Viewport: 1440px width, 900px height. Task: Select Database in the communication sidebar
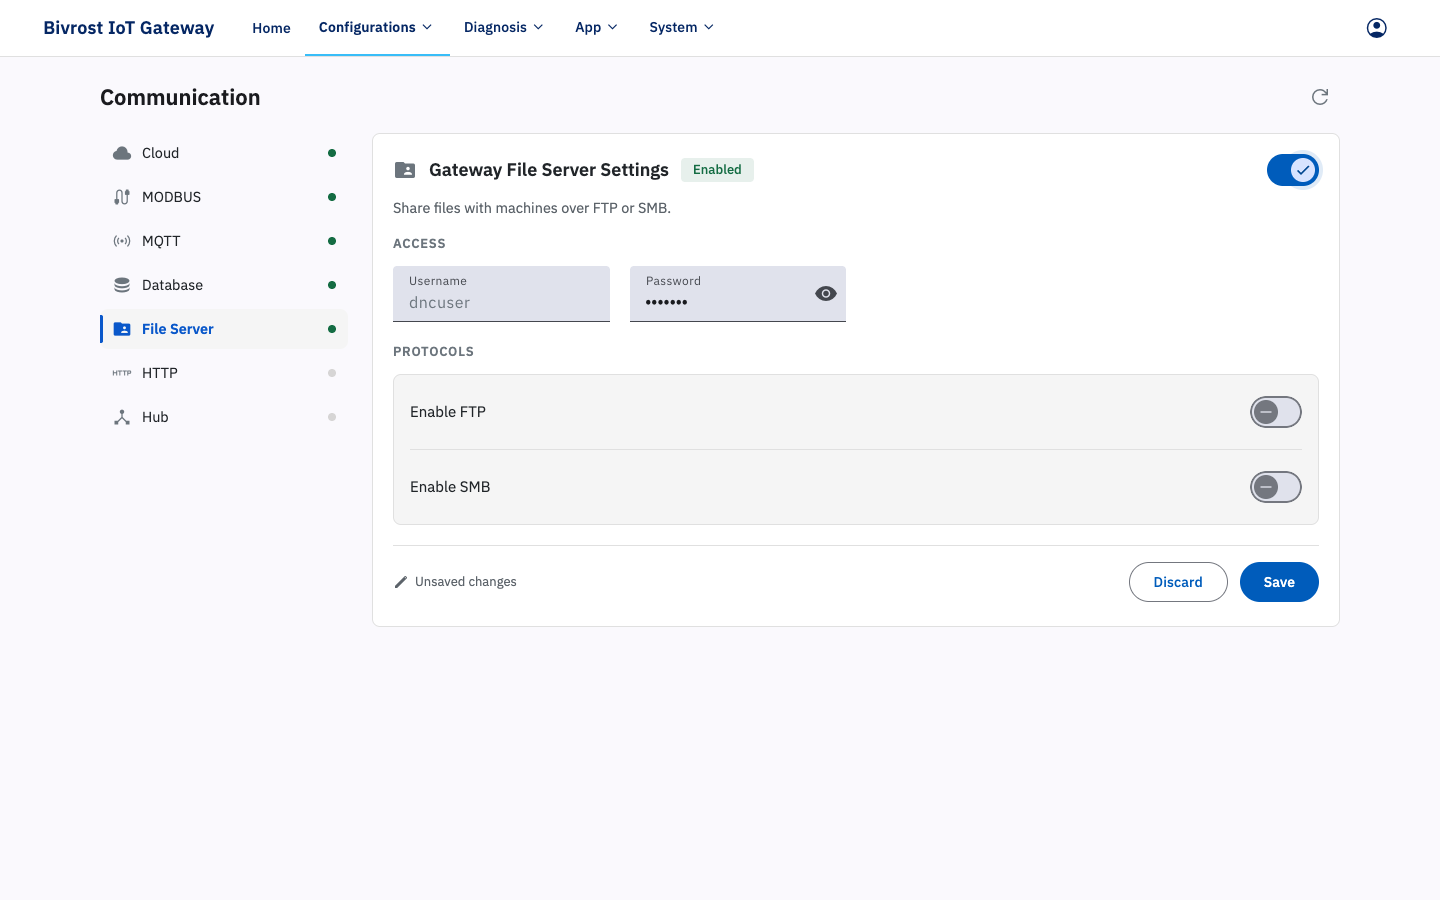pyautogui.click(x=224, y=285)
